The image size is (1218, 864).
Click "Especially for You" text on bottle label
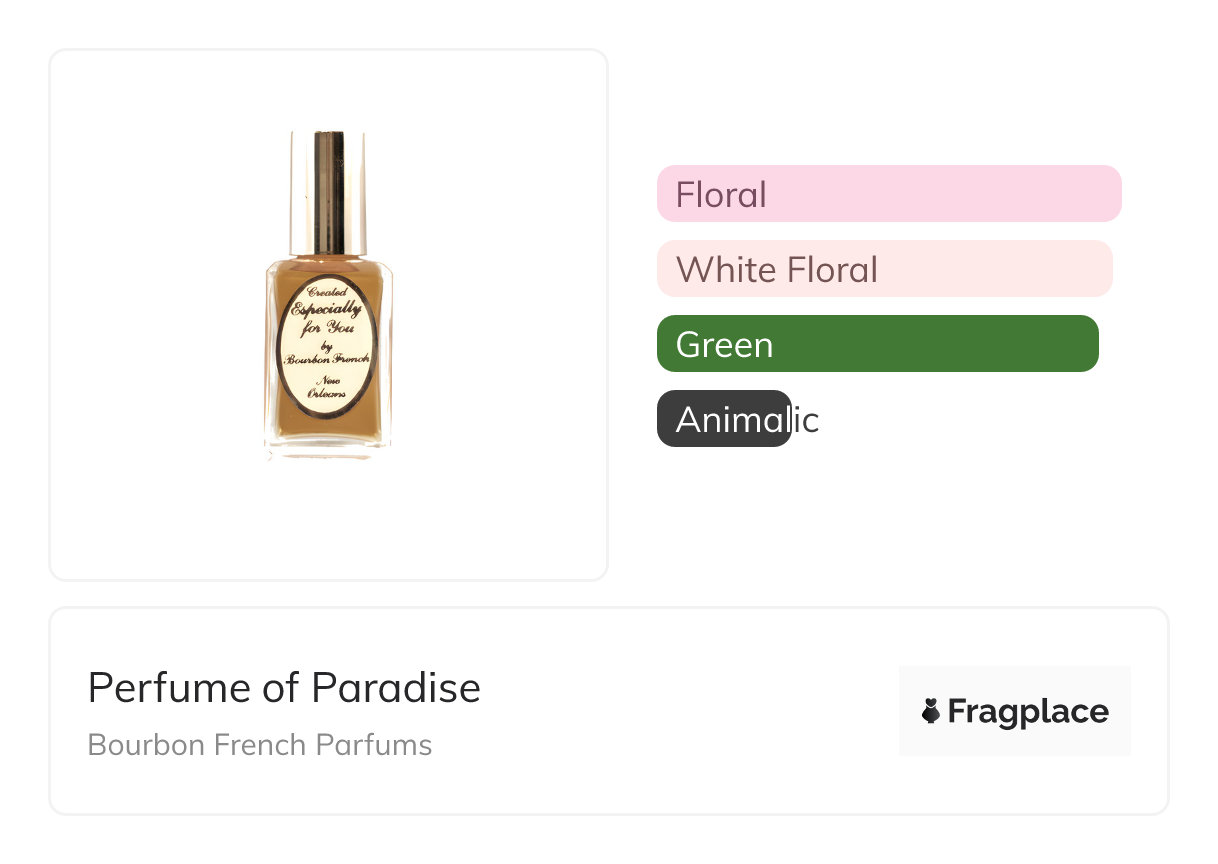point(327,317)
